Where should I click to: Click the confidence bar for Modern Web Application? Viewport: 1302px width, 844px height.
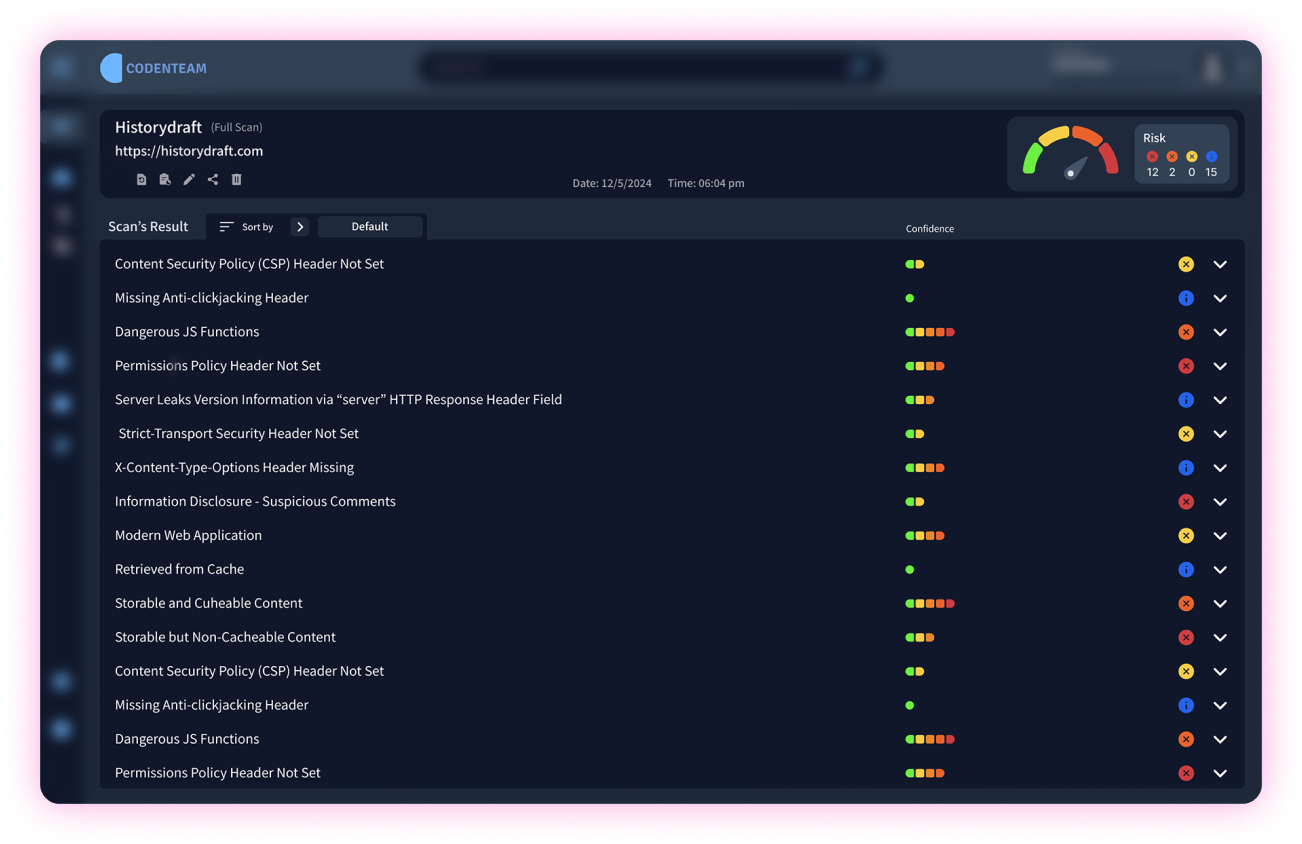tap(925, 536)
